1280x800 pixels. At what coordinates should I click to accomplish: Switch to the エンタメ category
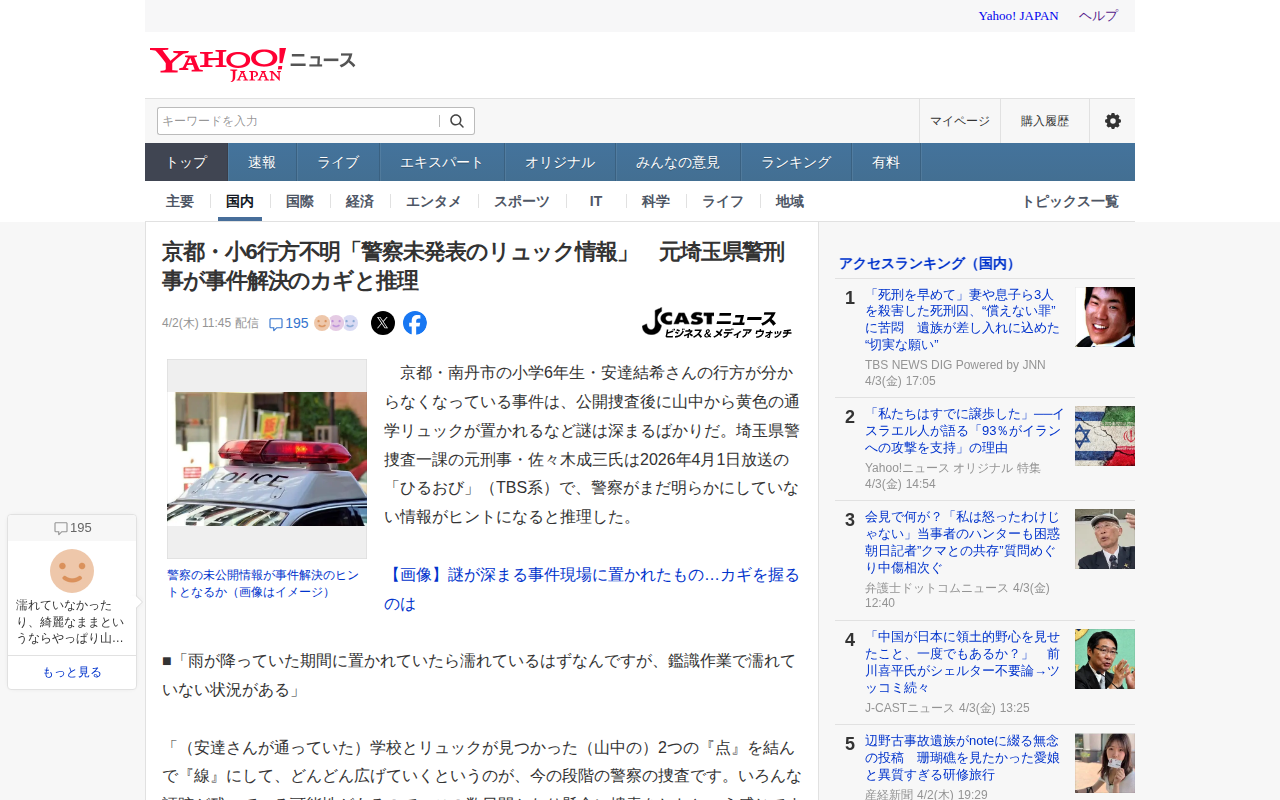[434, 201]
